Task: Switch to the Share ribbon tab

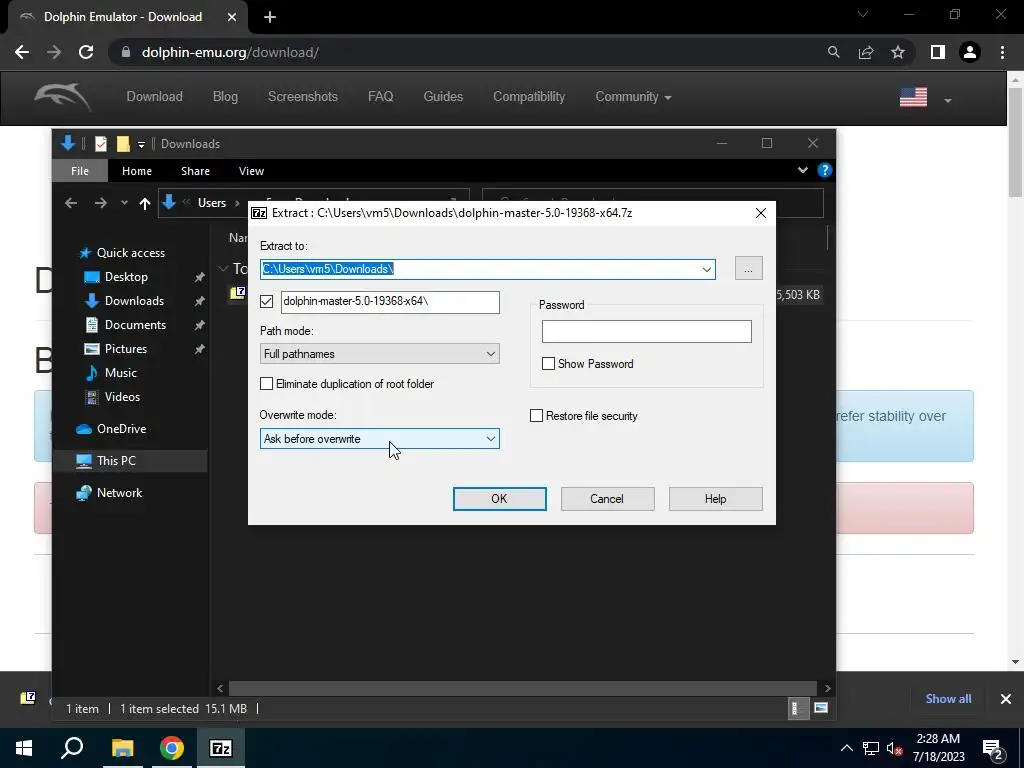Action: (x=195, y=171)
